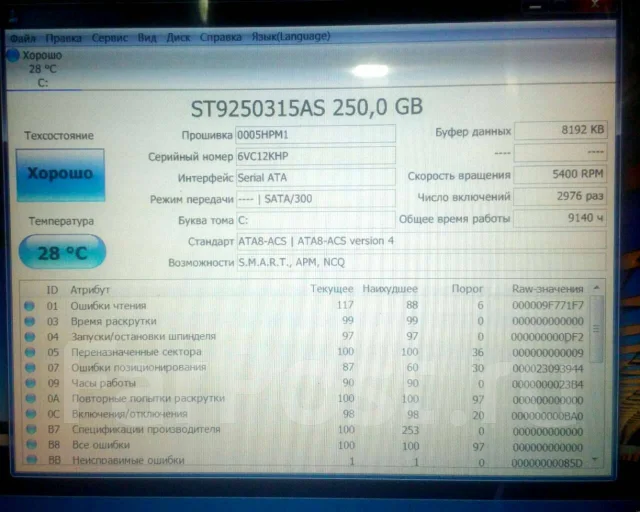Click status dot of Неисправимые ошибки row
Viewport: 640px width, 512px height.
32,460
